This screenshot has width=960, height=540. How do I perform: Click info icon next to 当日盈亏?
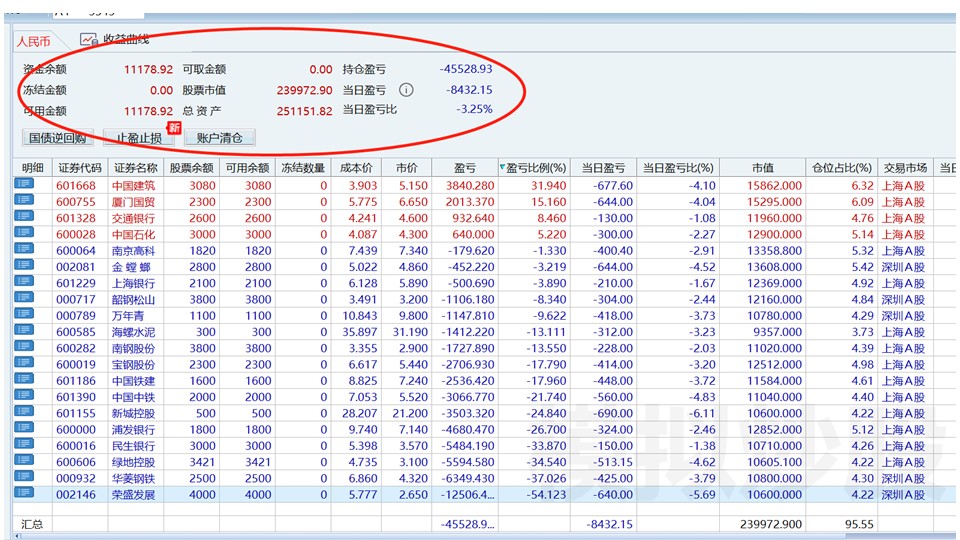tap(406, 90)
